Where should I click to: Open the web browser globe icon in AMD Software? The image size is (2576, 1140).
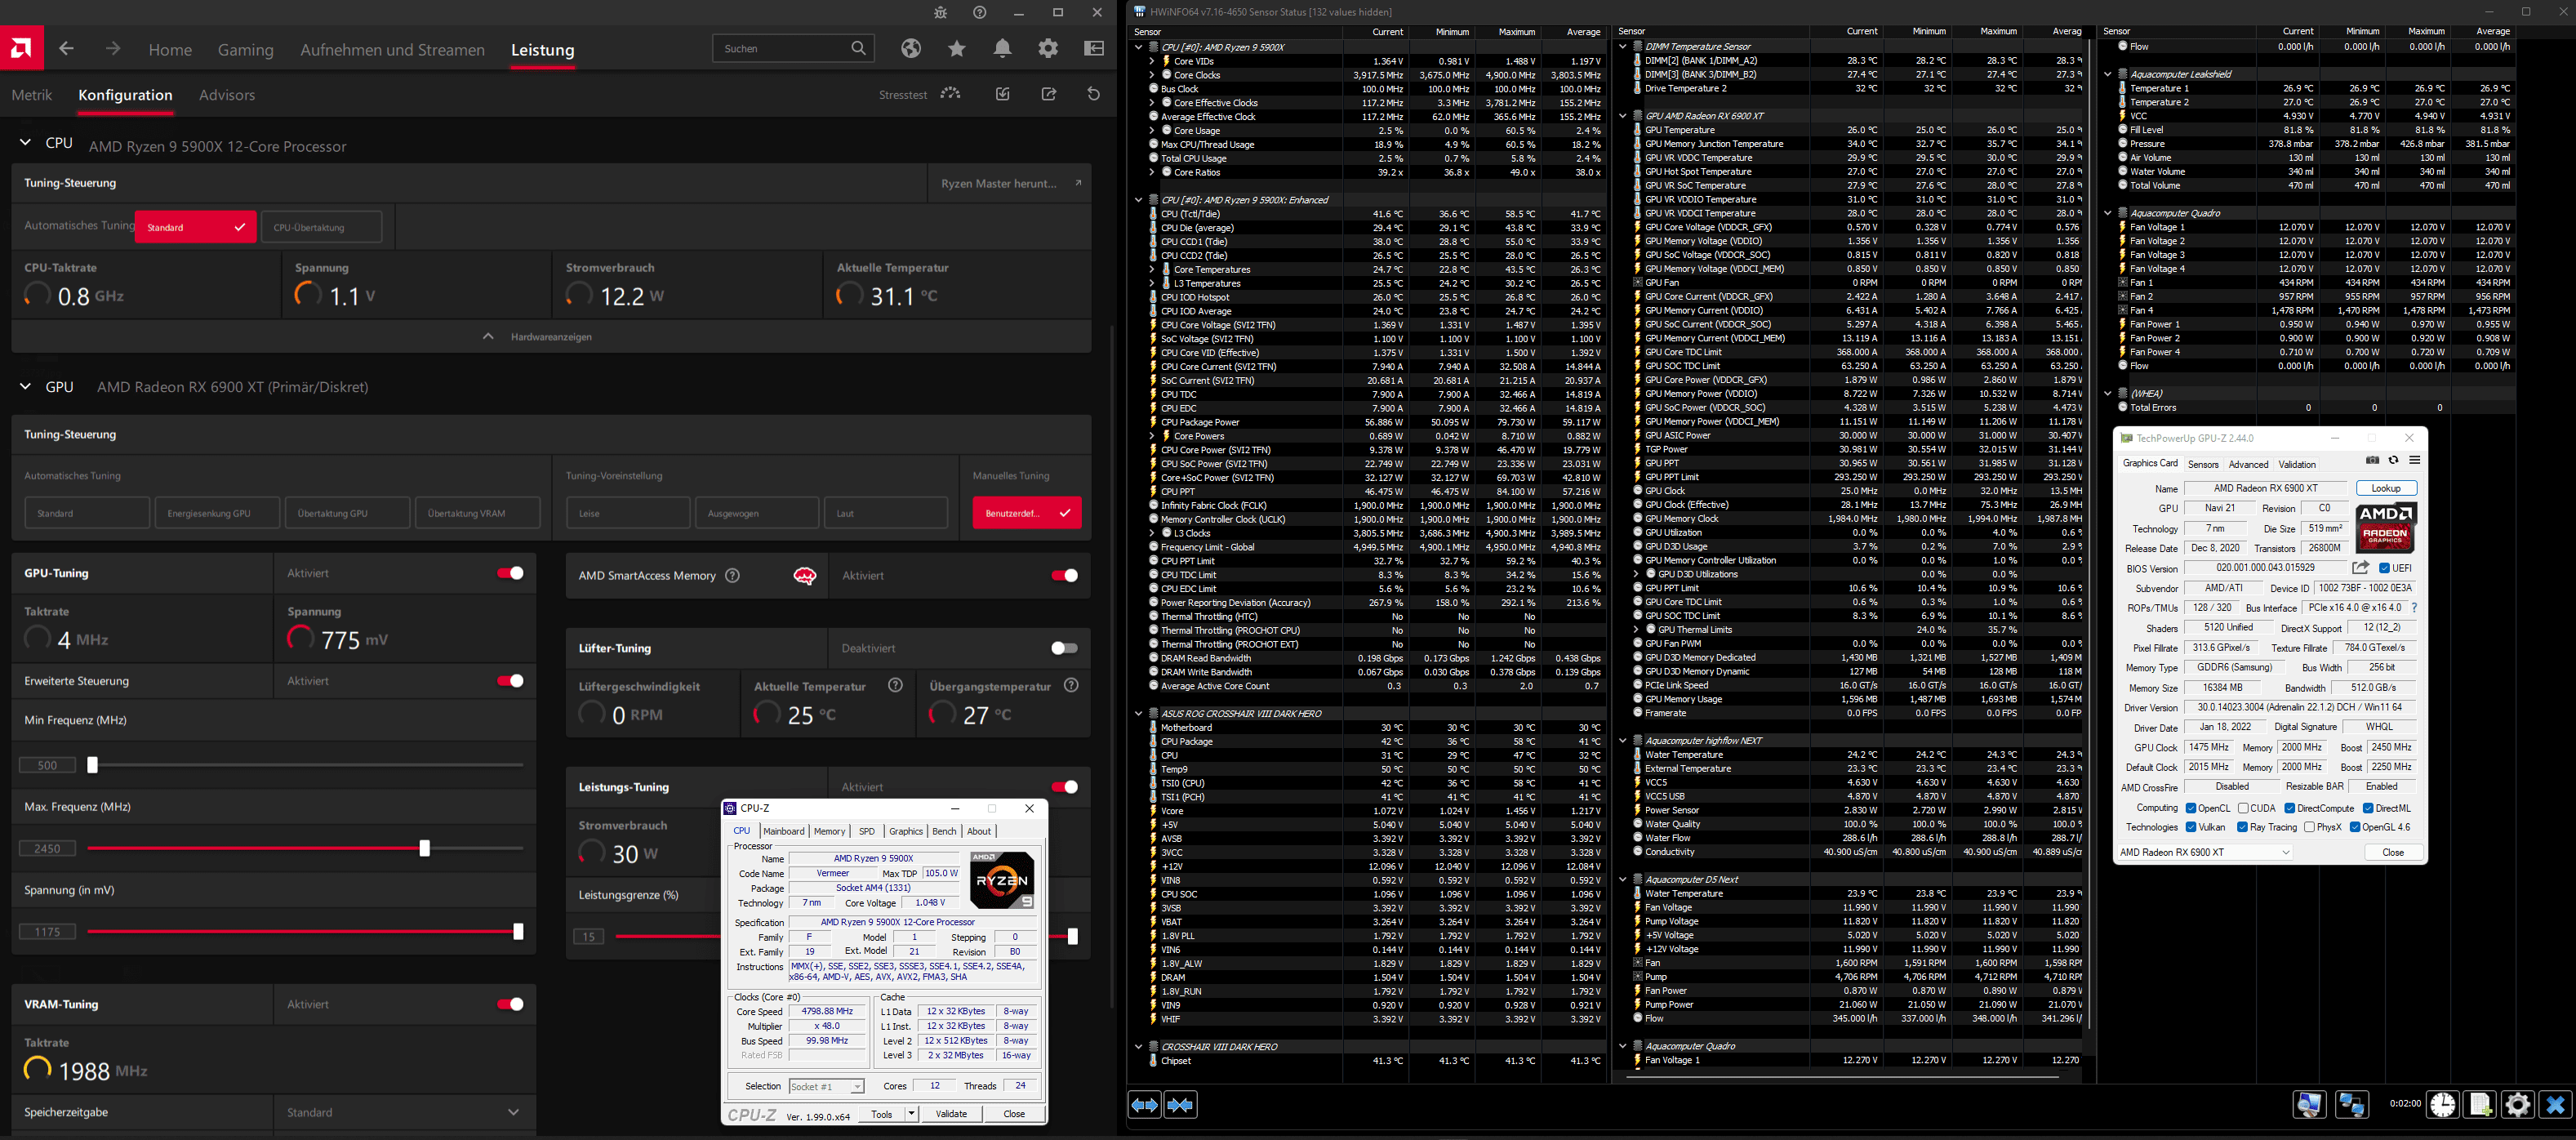coord(910,48)
